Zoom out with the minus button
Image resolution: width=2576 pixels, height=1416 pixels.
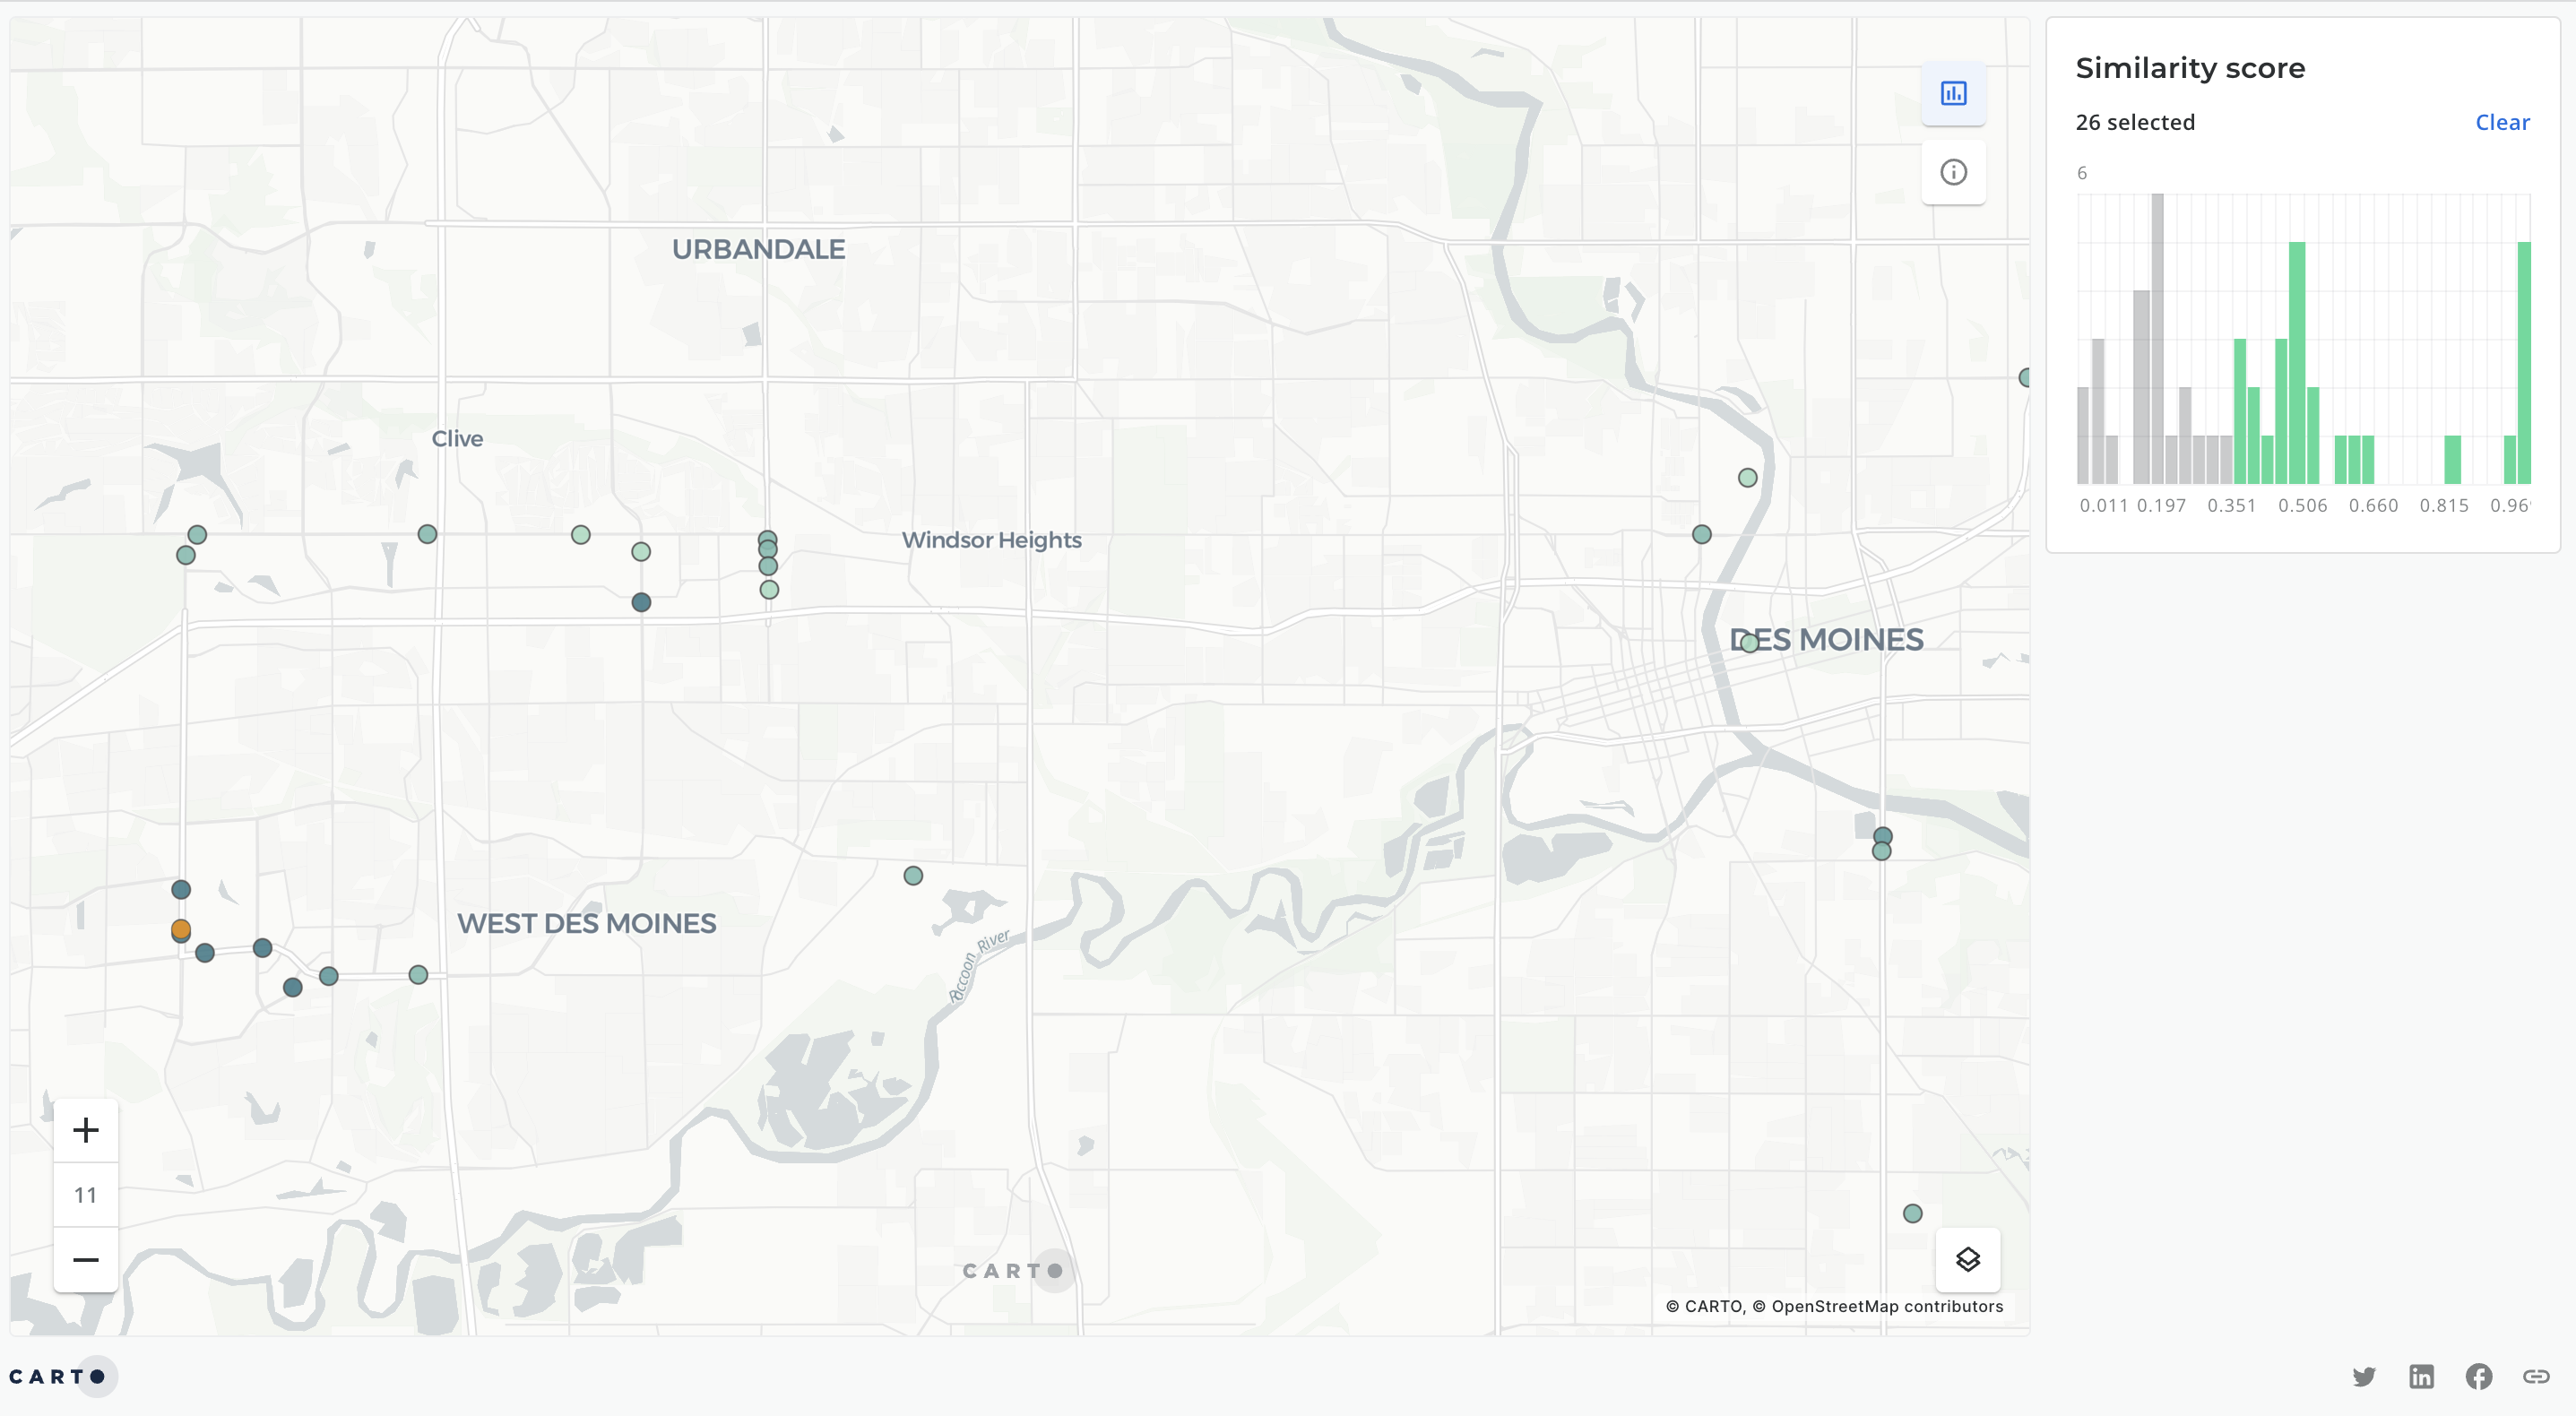(x=86, y=1259)
